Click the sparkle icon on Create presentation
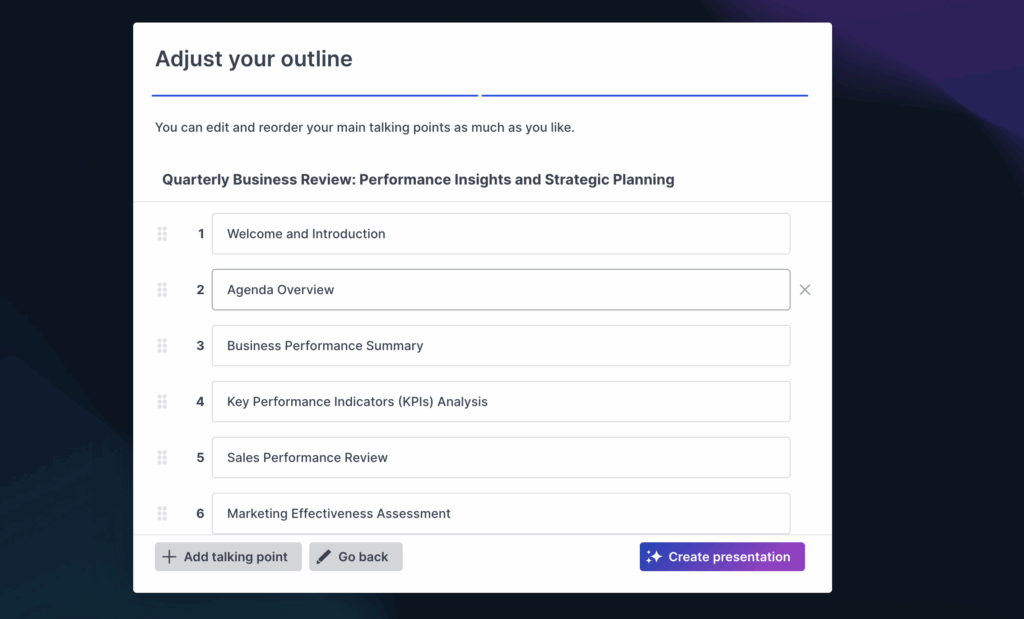Screen dimensions: 1024x619 [x=654, y=557]
